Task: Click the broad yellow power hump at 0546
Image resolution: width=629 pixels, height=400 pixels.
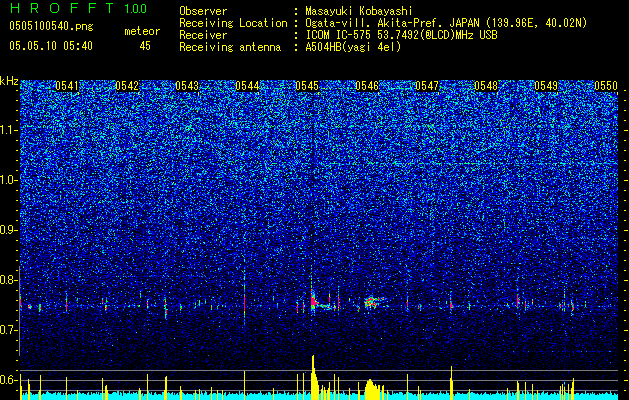Action: pyautogui.click(x=373, y=389)
